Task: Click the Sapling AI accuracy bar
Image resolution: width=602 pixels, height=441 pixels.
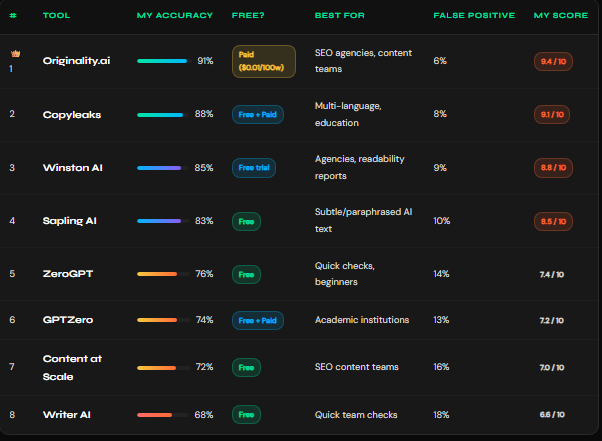Action: [x=164, y=221]
